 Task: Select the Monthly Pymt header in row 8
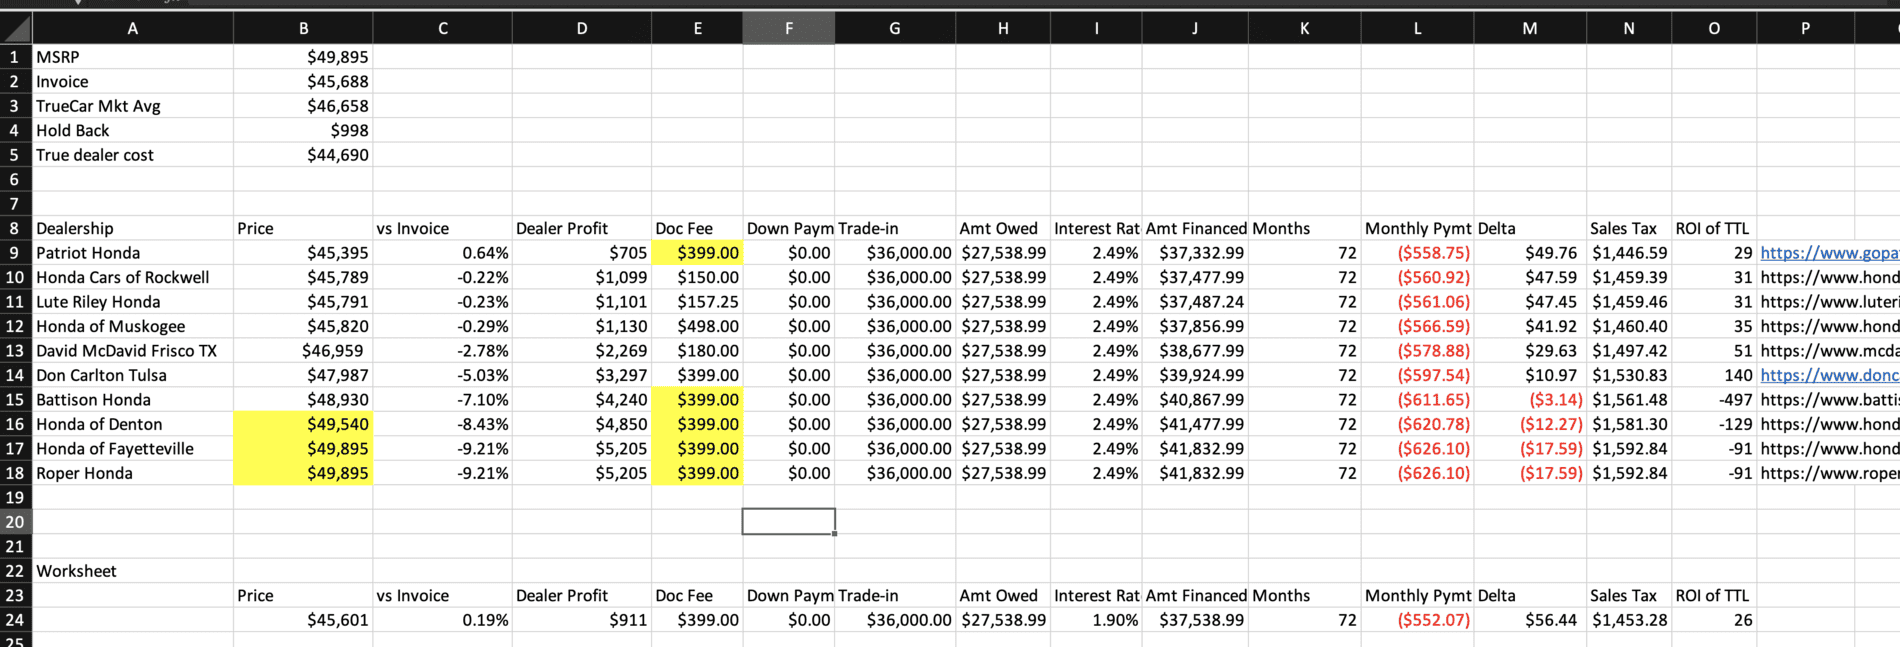click(1417, 228)
